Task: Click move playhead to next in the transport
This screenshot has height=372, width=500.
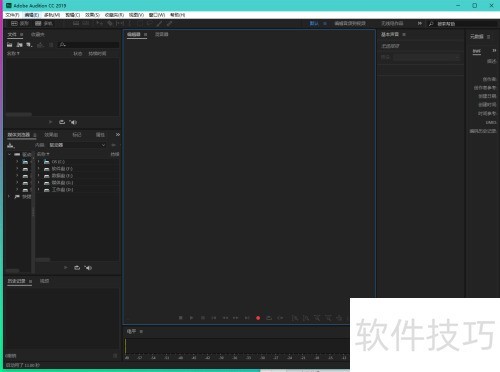Action: pyautogui.click(x=247, y=318)
